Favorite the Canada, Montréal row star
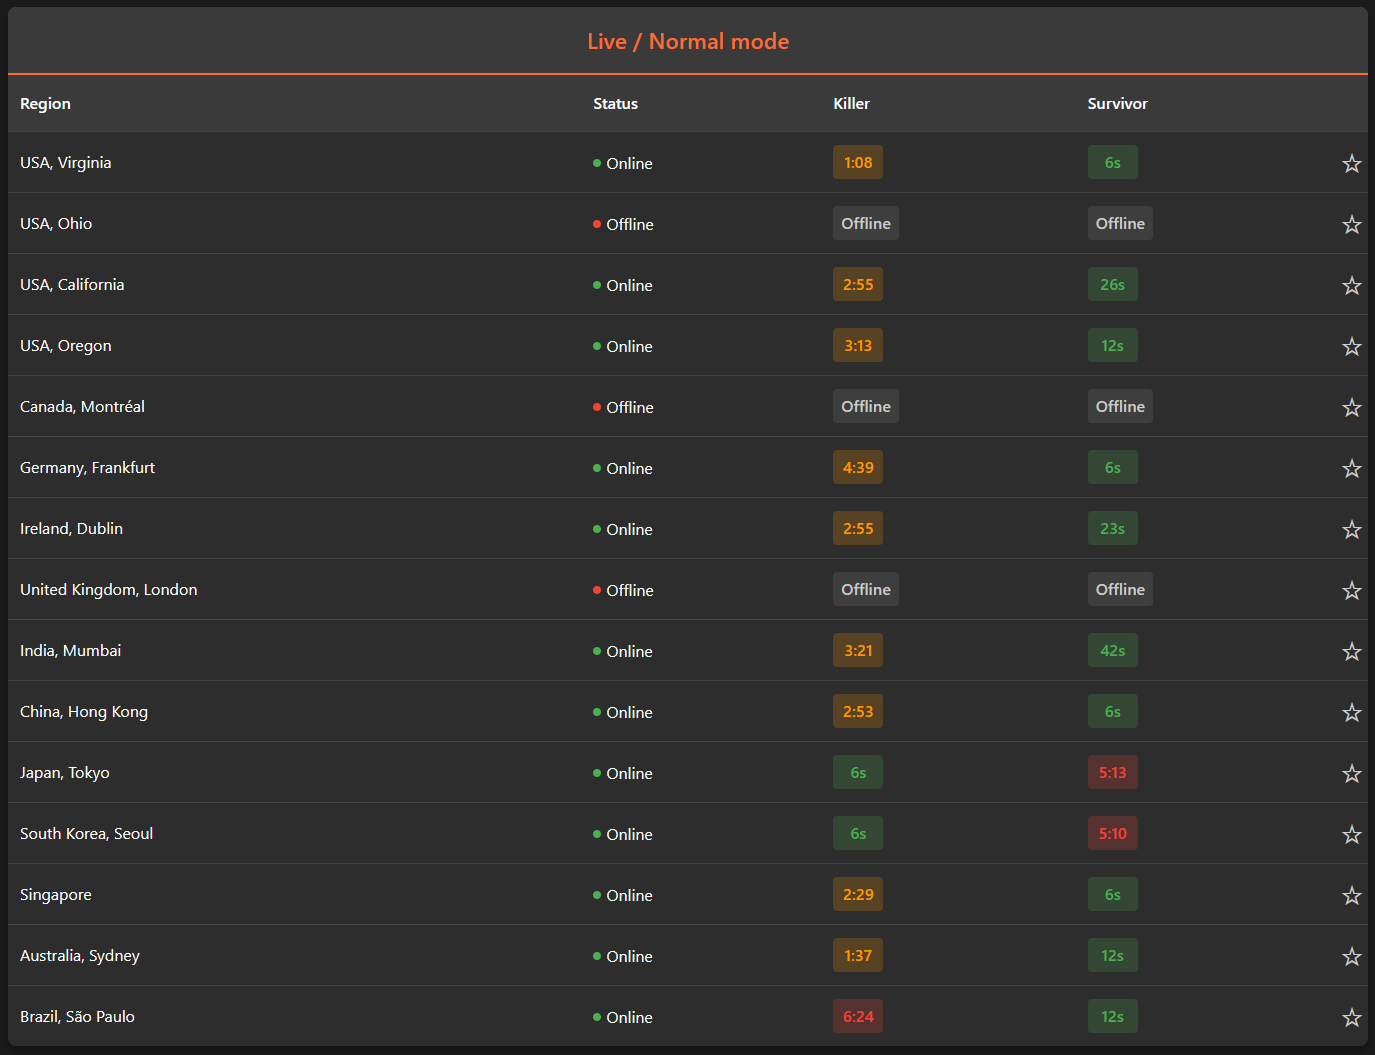 [1351, 407]
